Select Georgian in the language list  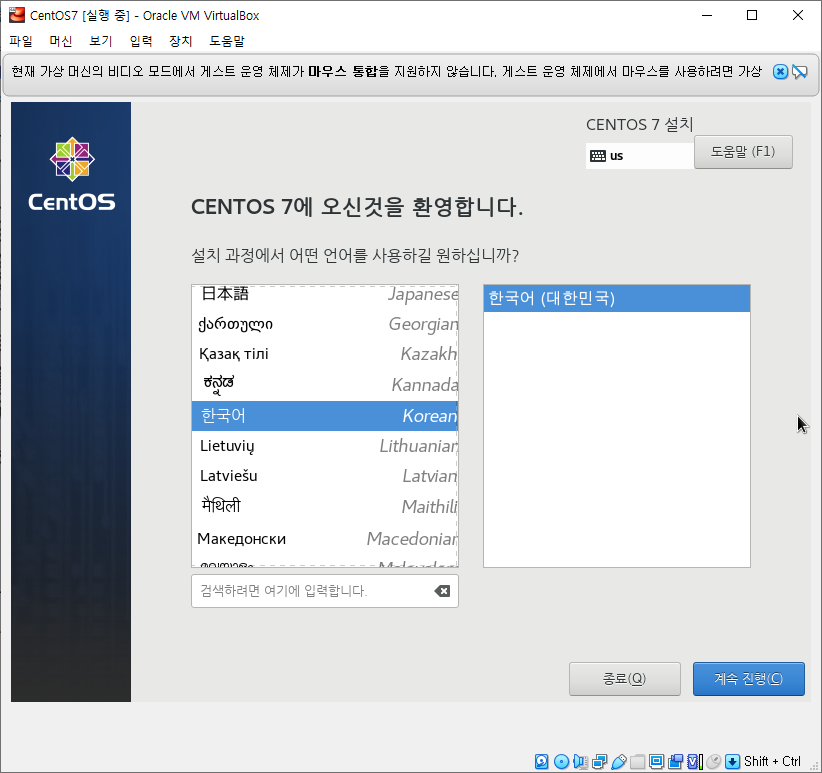point(325,324)
